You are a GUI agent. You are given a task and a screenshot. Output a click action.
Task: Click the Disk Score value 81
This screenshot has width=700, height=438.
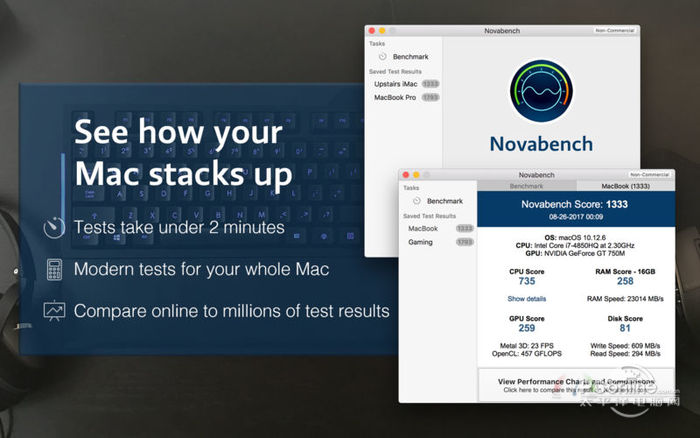pos(625,328)
